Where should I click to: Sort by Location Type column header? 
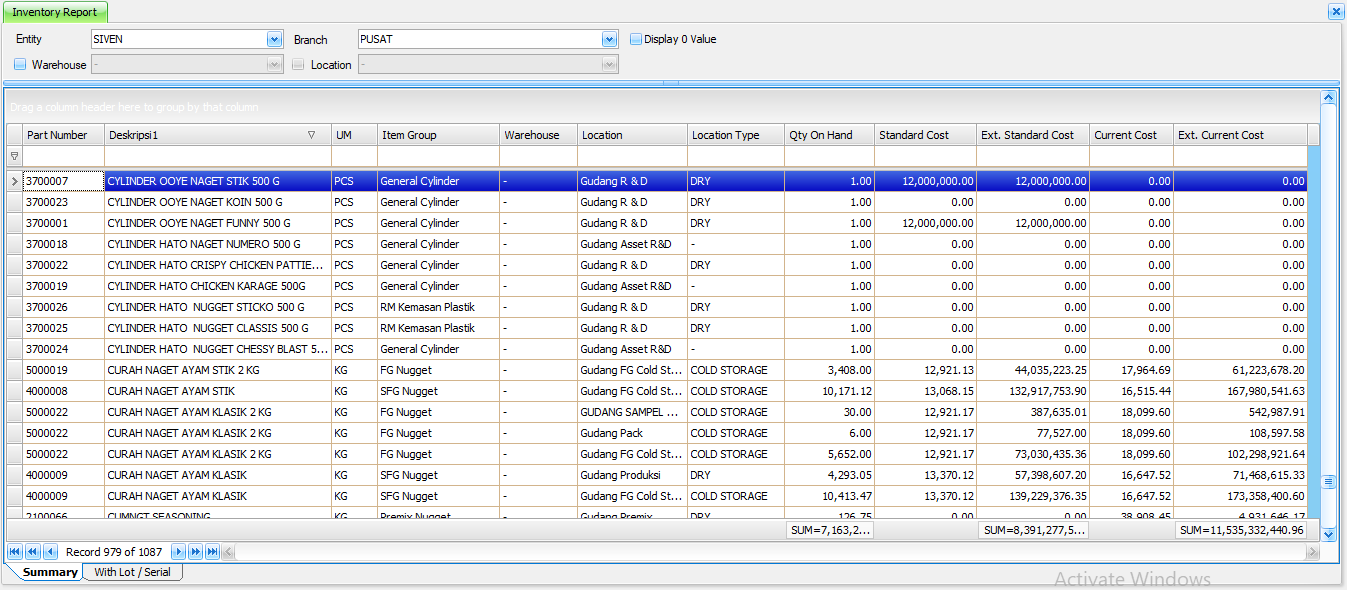[x=736, y=135]
